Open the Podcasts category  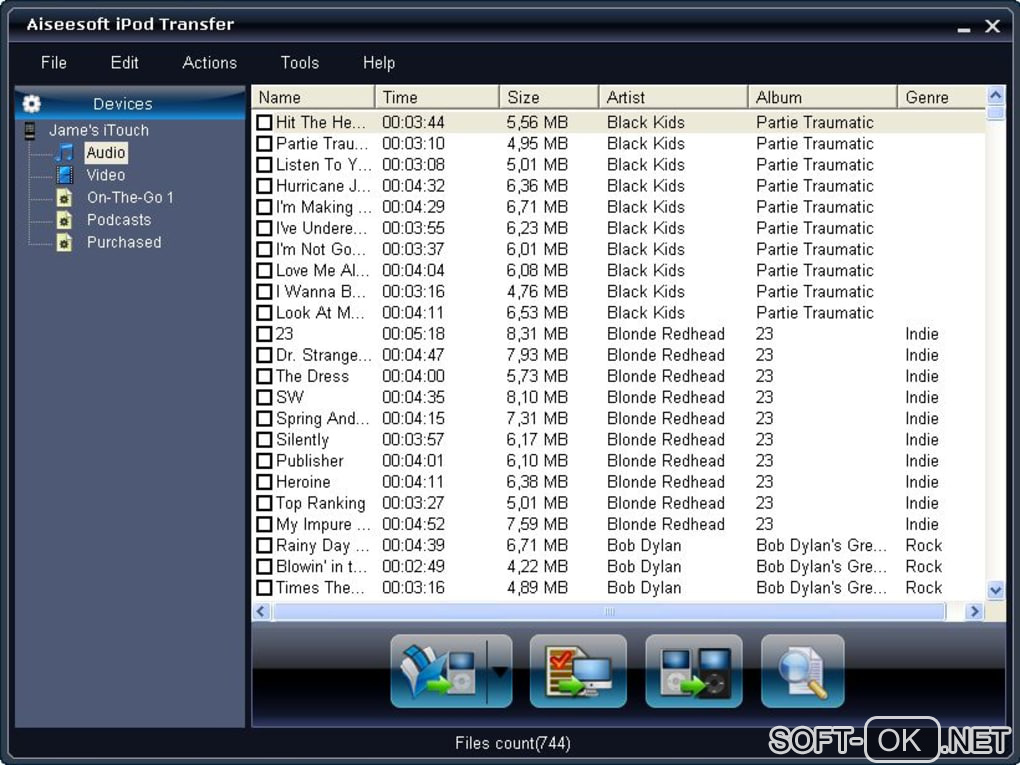119,220
